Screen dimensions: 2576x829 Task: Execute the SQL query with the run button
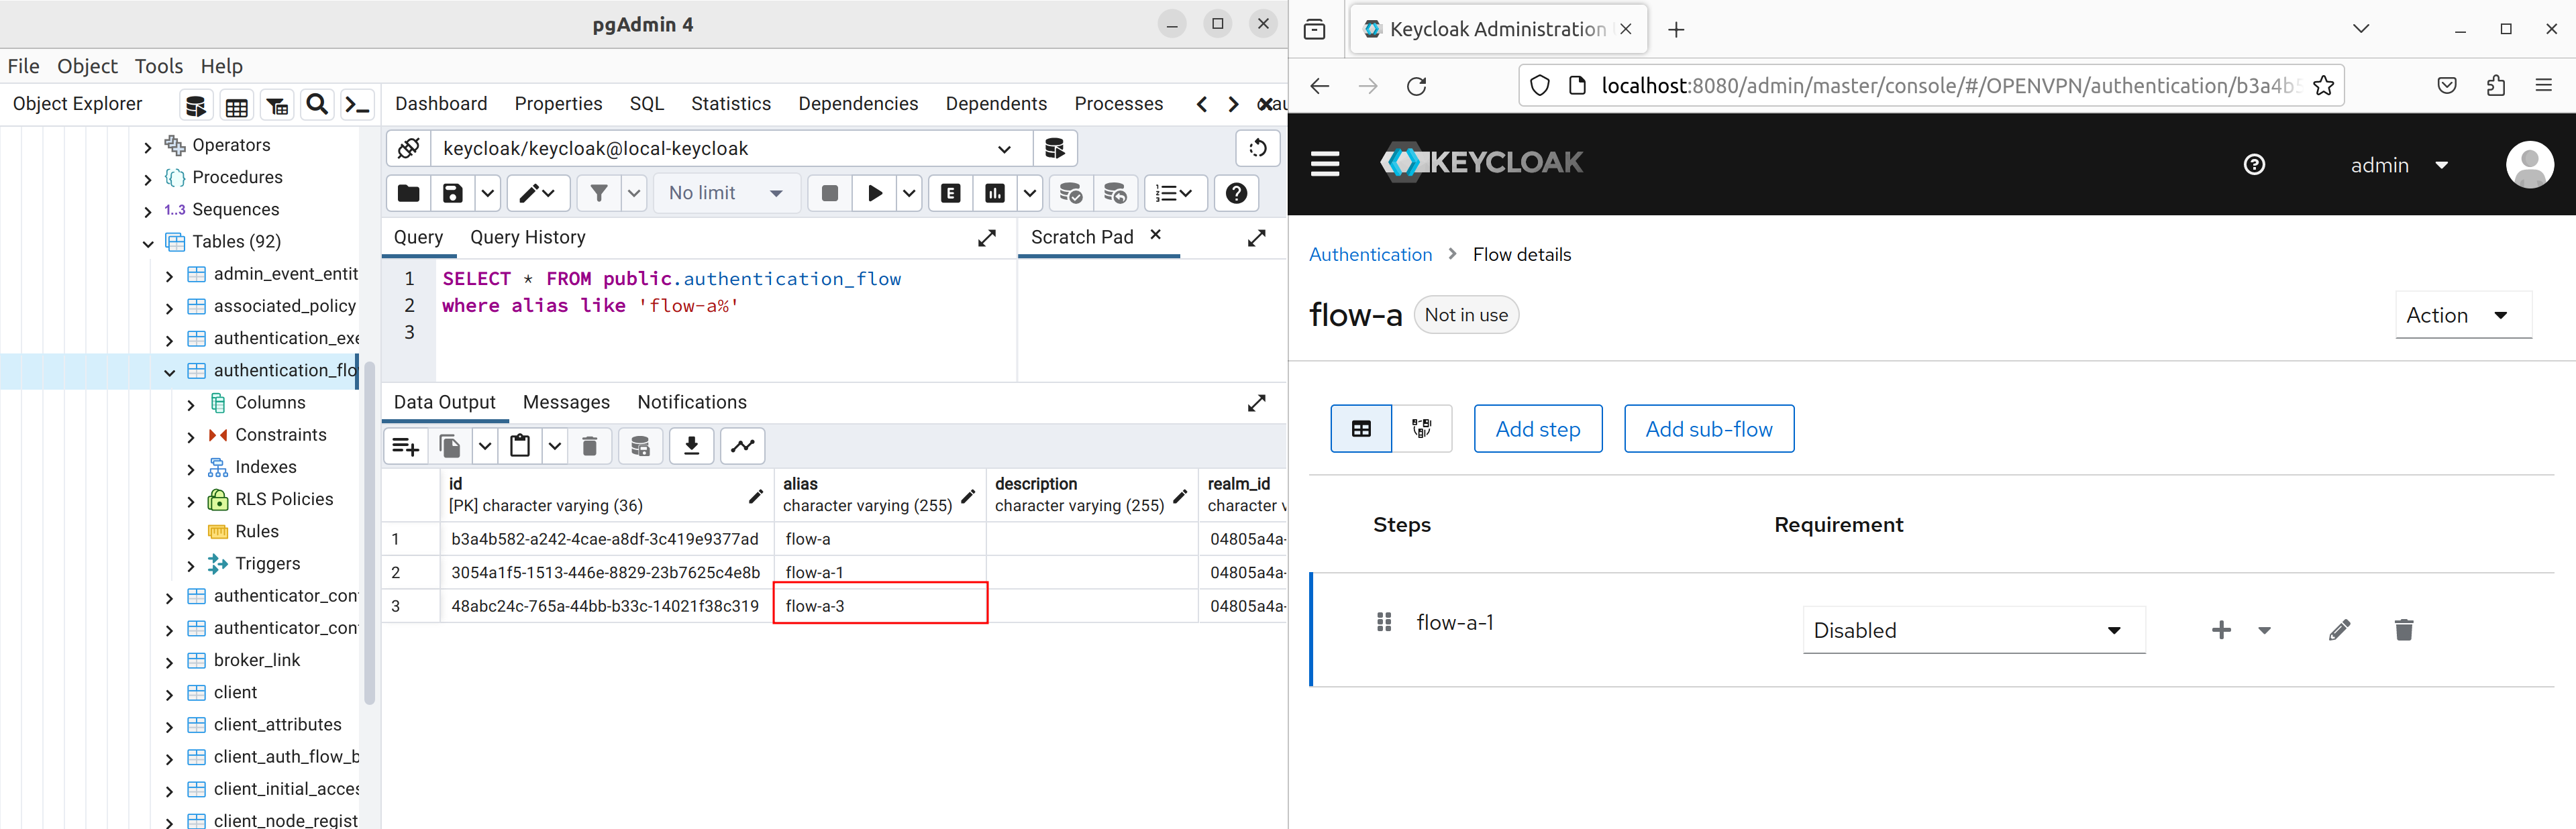click(x=875, y=193)
